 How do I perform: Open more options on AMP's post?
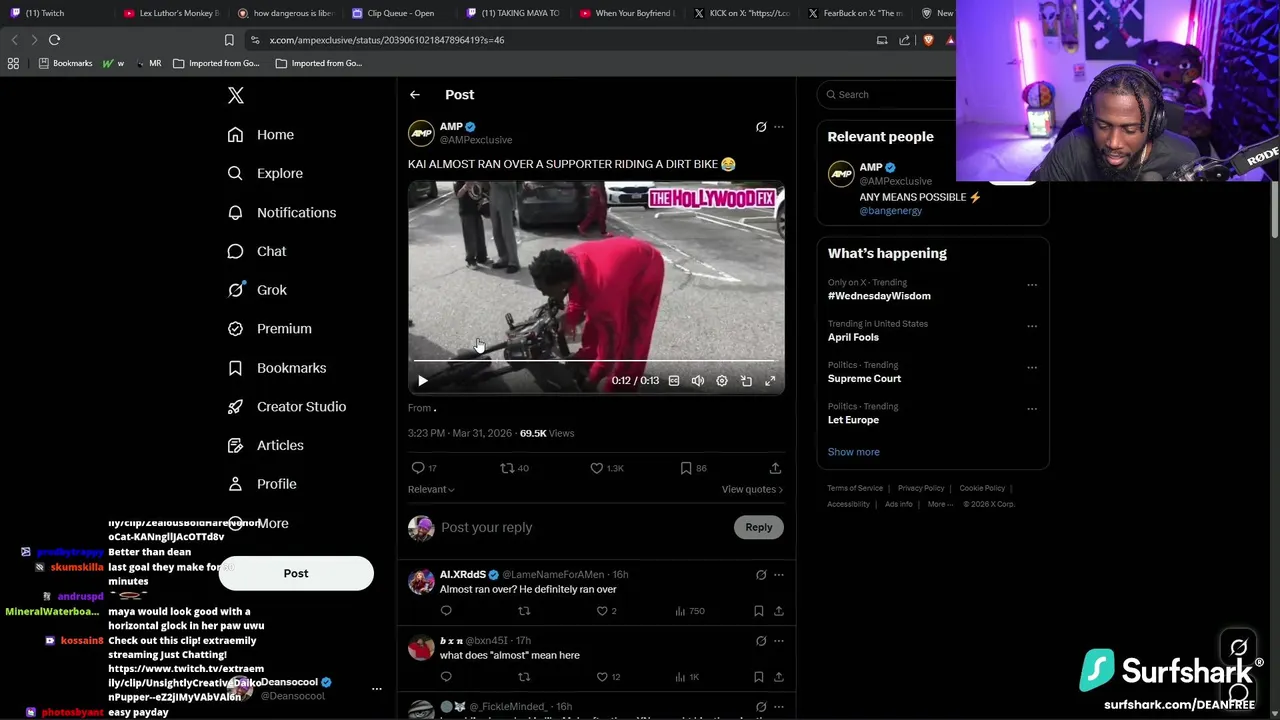tap(779, 127)
